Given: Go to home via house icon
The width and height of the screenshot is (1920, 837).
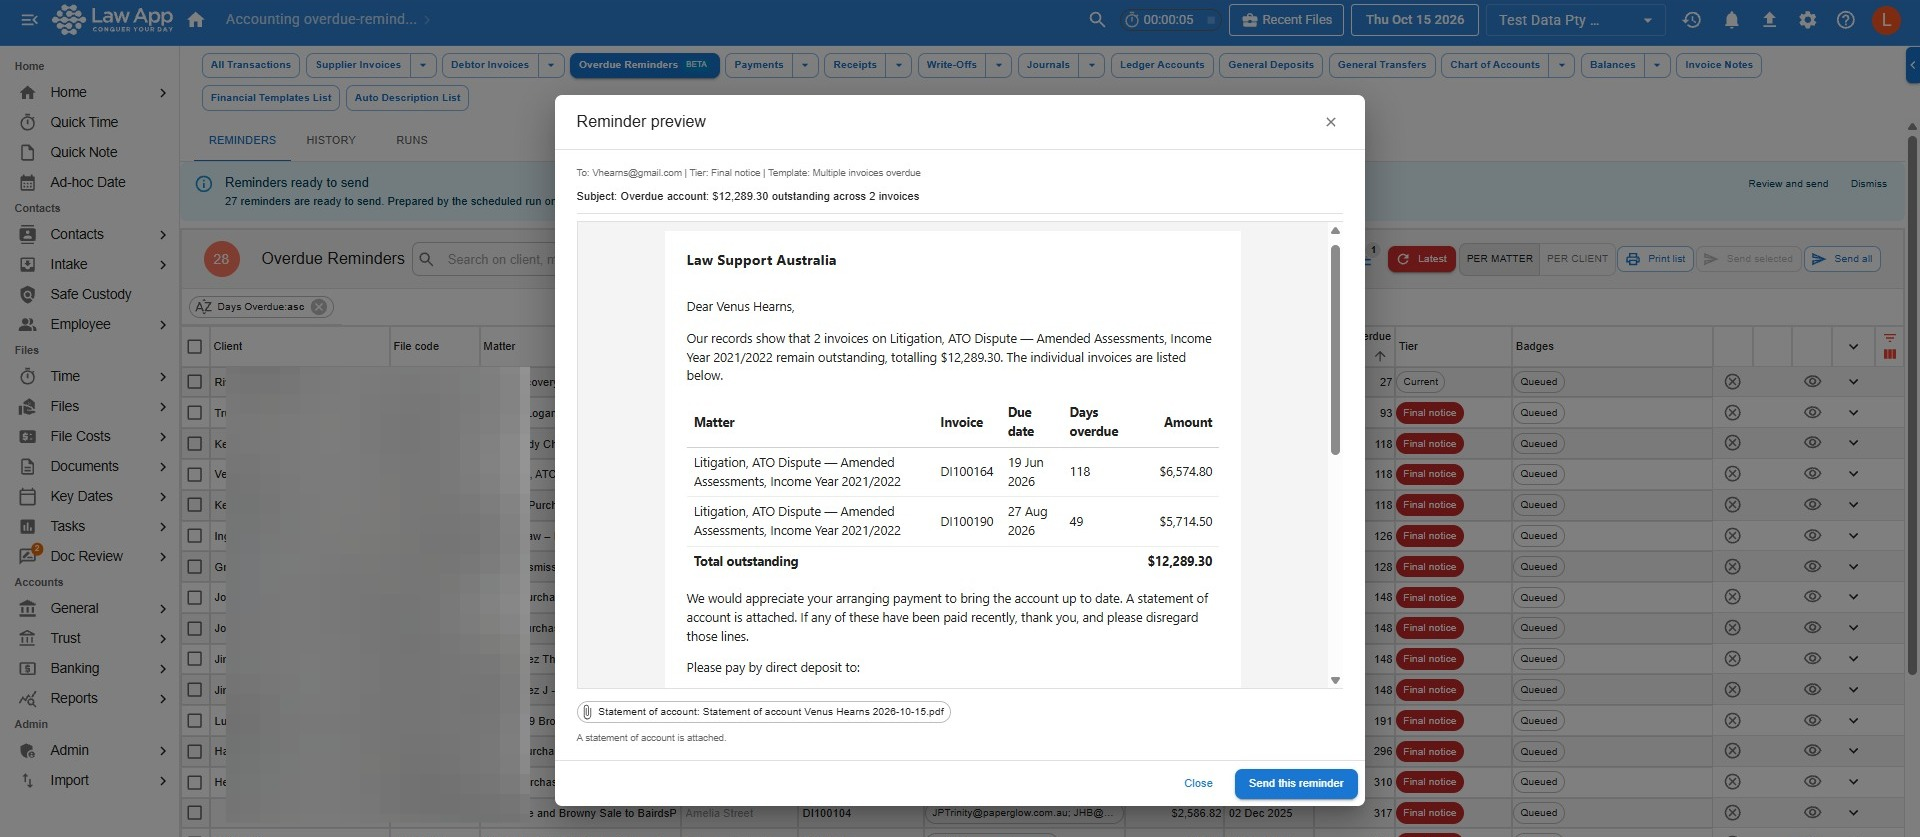Looking at the screenshot, I should pyautogui.click(x=196, y=20).
